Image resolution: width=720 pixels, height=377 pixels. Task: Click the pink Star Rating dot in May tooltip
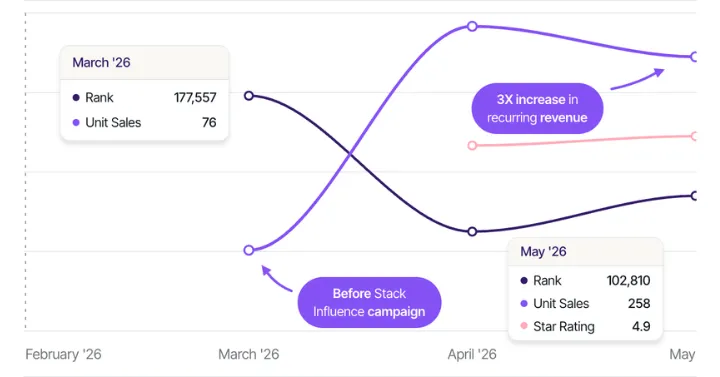tap(524, 326)
